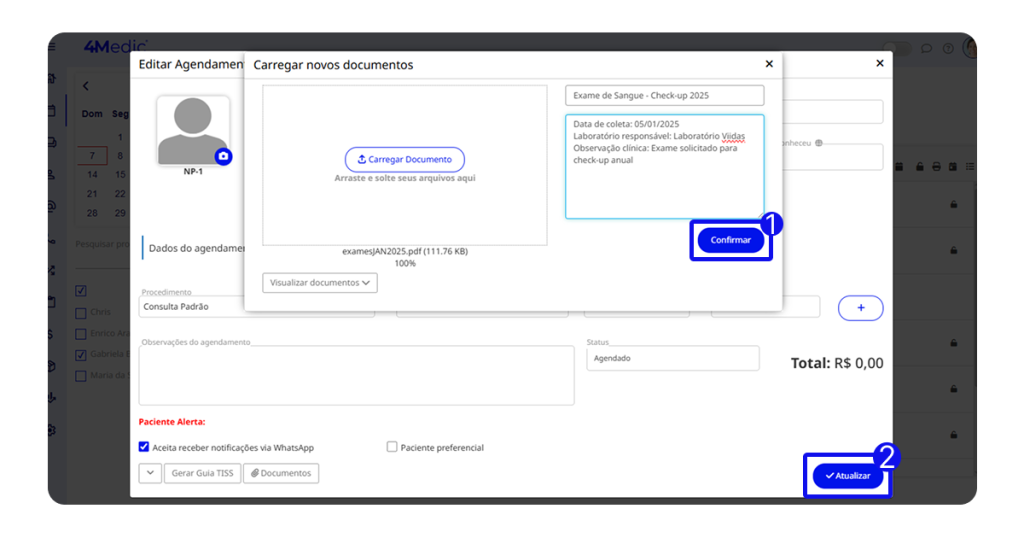Open the Status dropdown showing Agendado
This screenshot has width=1024, height=538.
(672, 358)
